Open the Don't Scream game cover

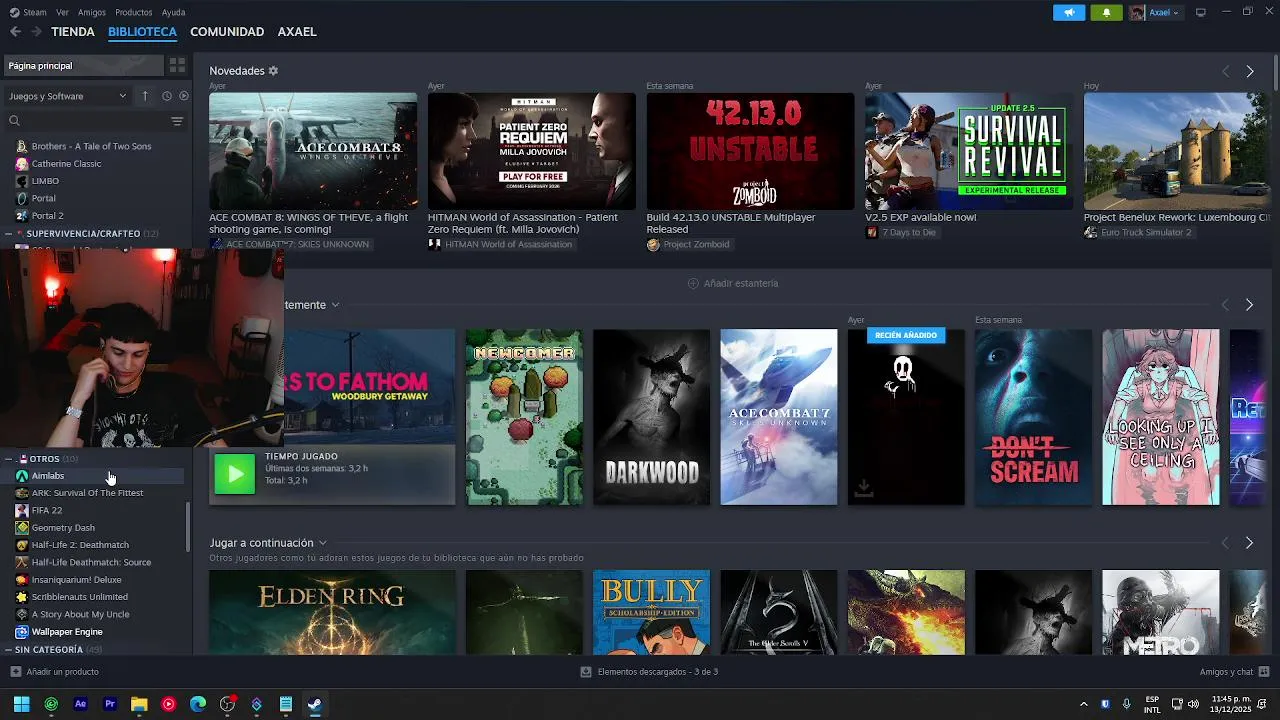coord(1033,417)
